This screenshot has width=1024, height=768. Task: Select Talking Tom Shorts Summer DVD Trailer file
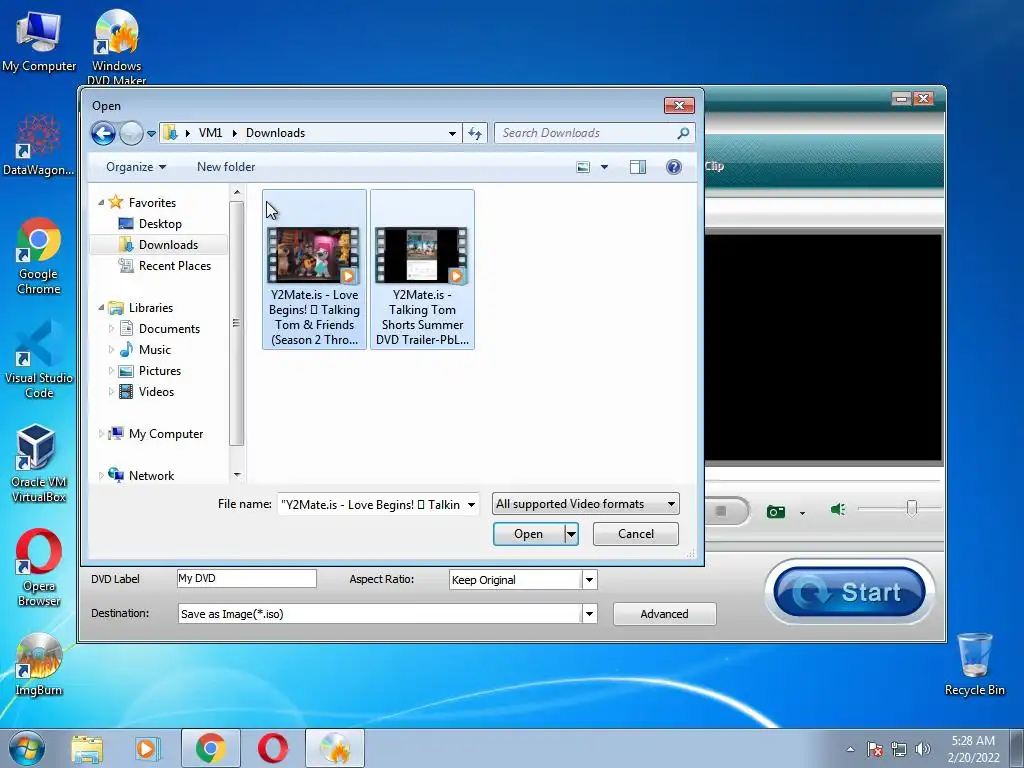click(423, 270)
